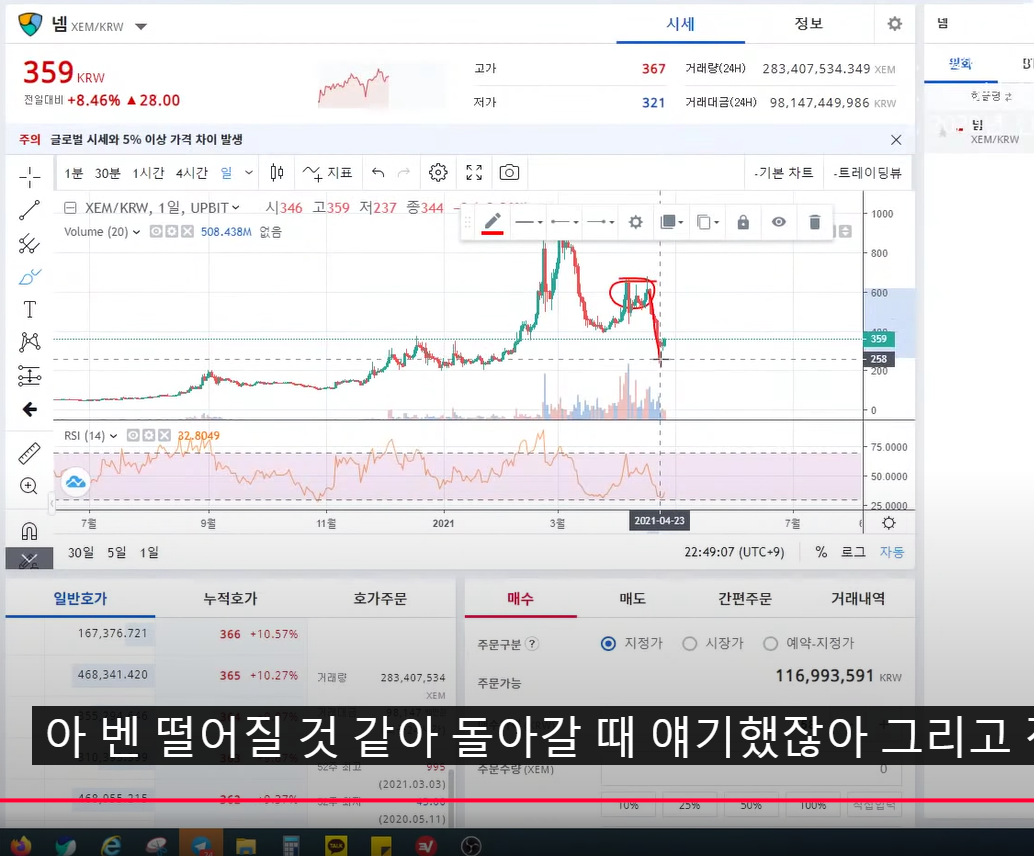Viewport: 1034px width, 856px height.
Task: Expand more time interval options chevron
Action: [x=249, y=173]
